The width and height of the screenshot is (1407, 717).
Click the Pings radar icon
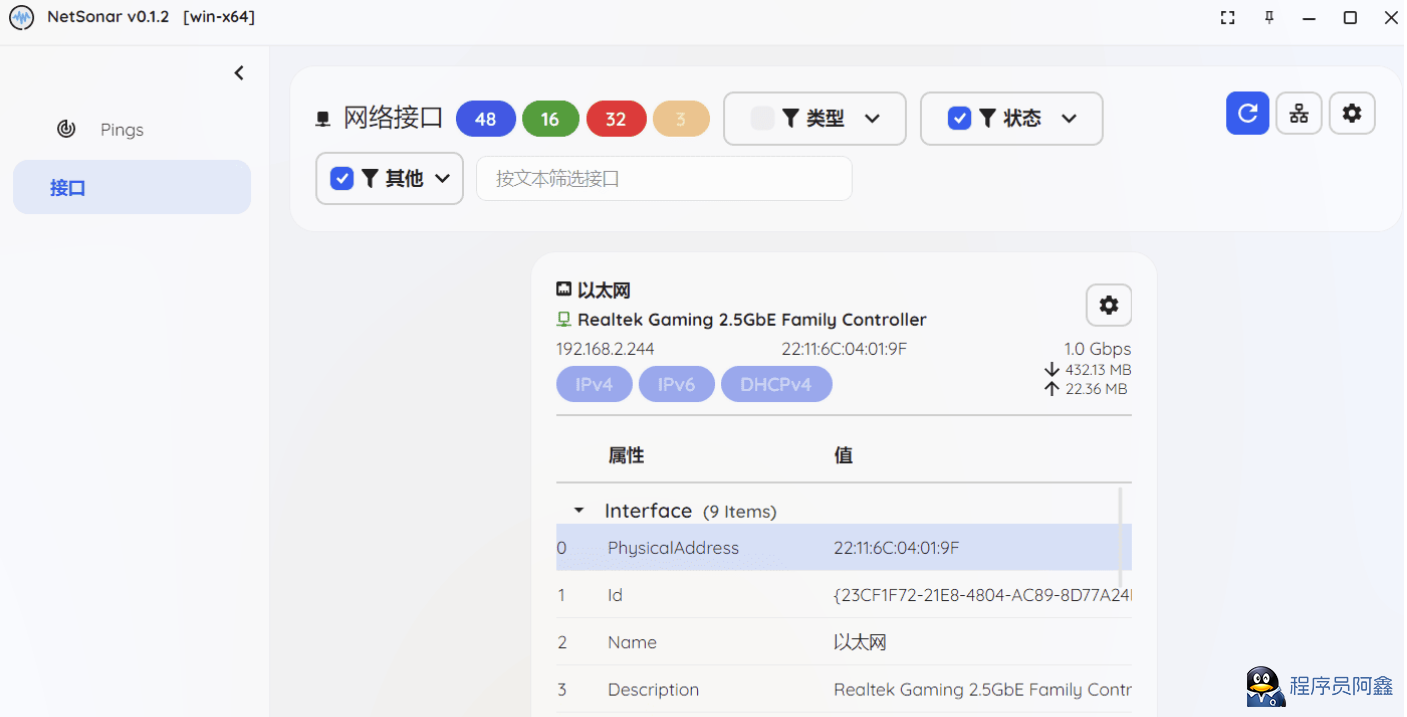(66, 129)
